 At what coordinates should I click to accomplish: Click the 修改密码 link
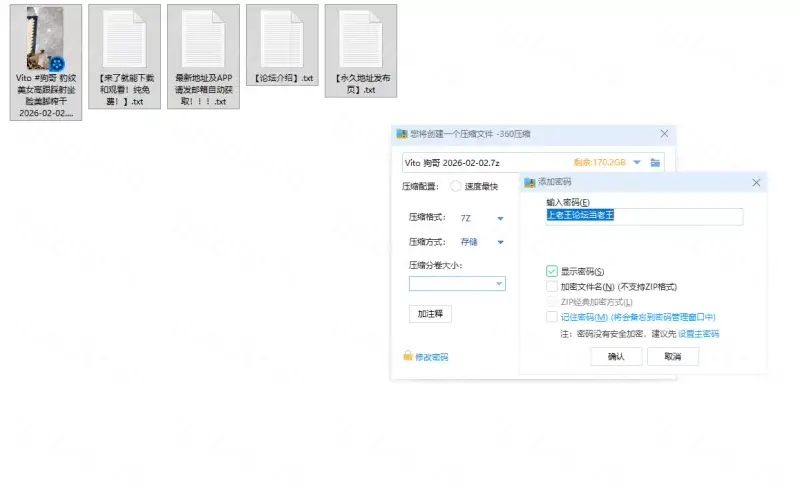[x=432, y=357]
